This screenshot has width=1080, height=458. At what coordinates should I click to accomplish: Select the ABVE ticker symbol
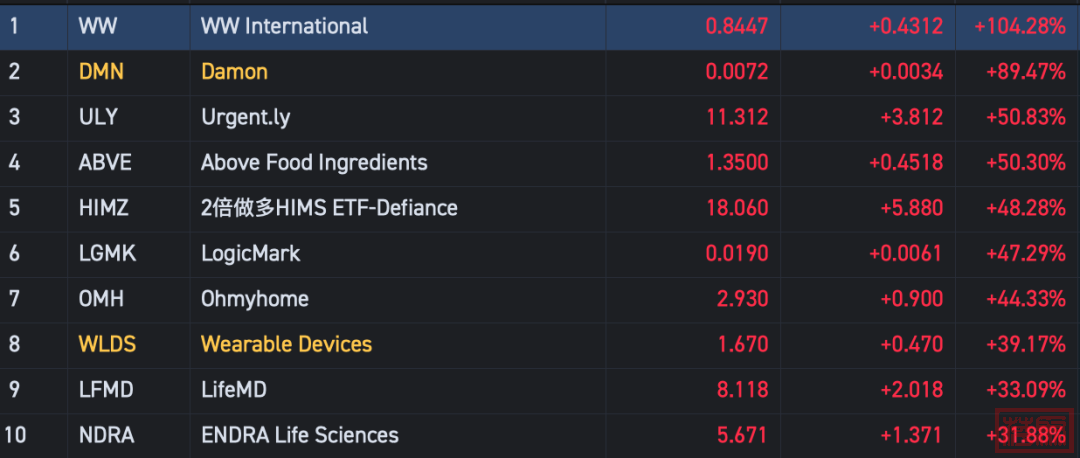pyautogui.click(x=105, y=163)
